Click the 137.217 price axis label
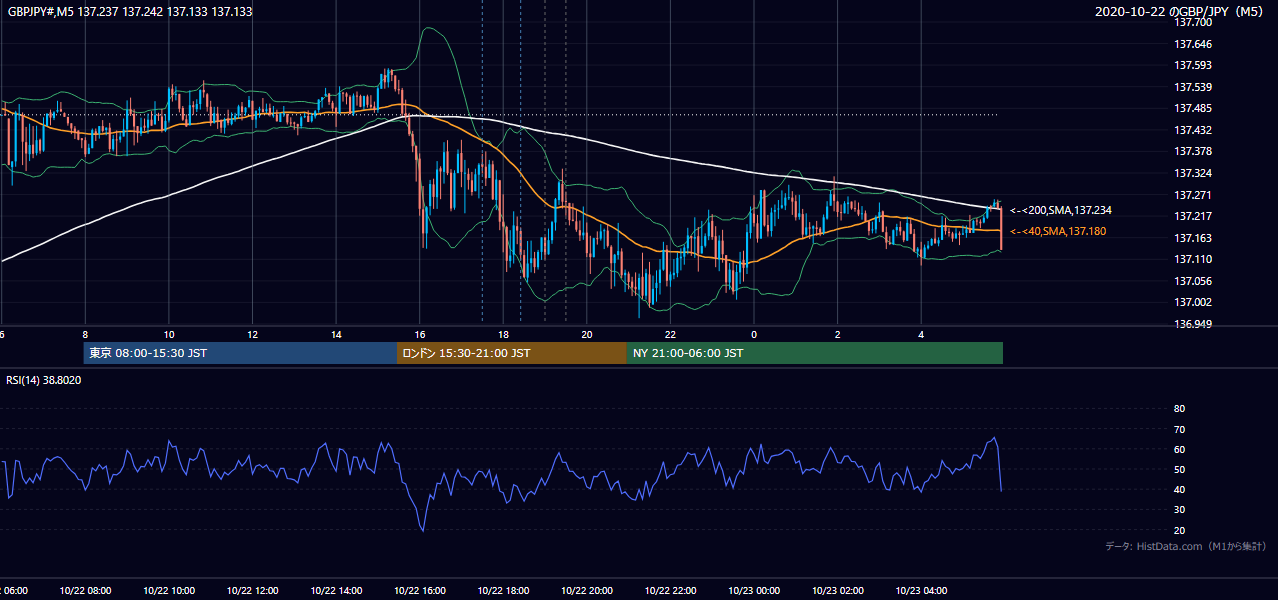This screenshot has width=1278, height=600. 1194,216
